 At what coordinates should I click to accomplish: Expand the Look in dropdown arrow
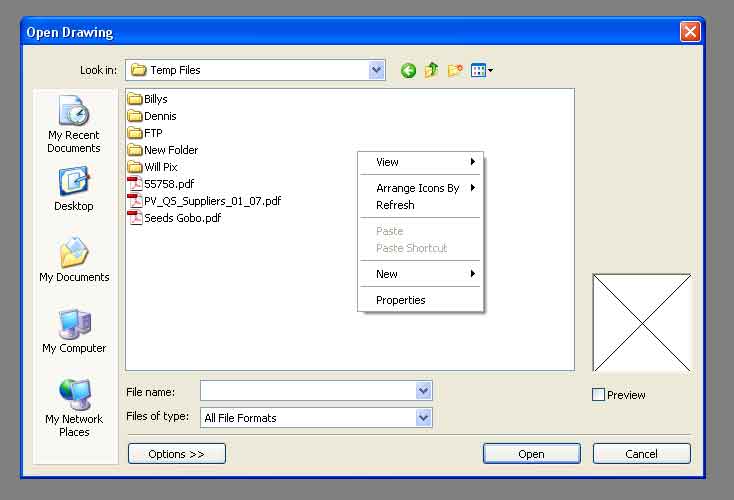[x=376, y=70]
